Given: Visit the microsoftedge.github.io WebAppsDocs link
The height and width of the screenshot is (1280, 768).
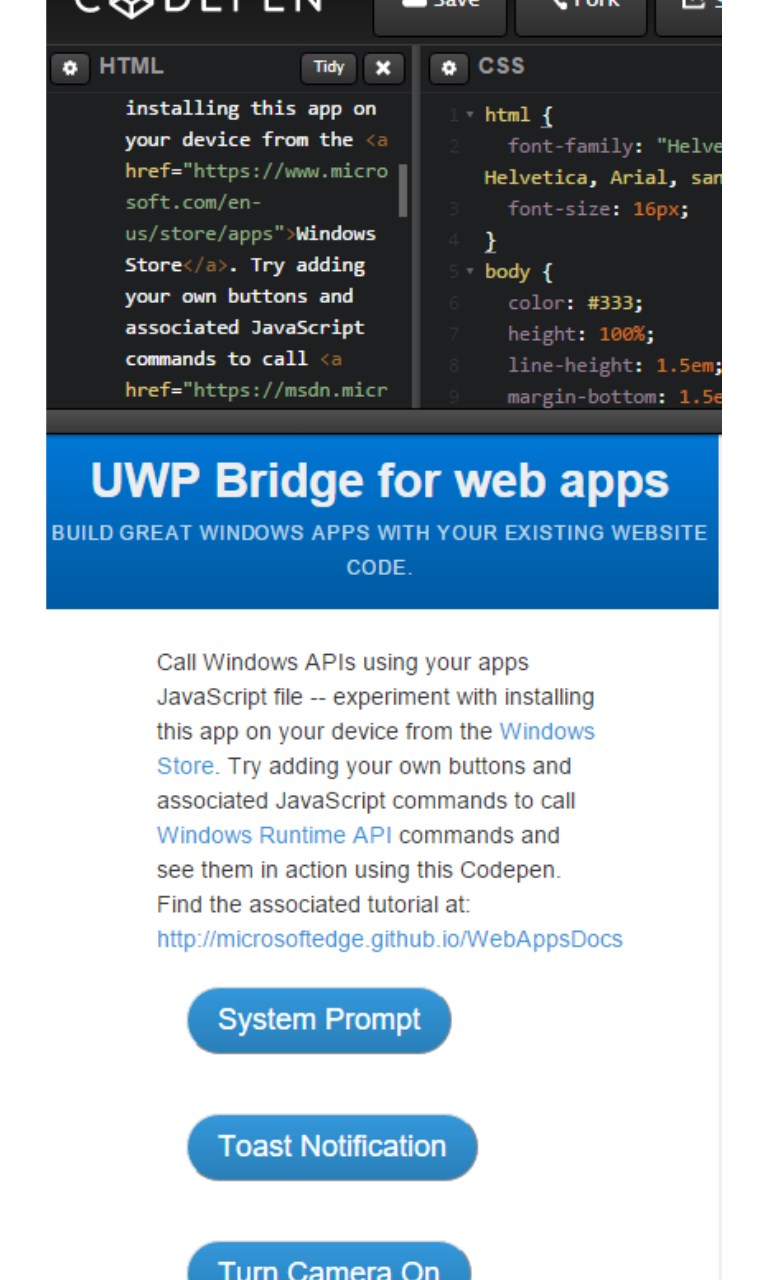Looking at the screenshot, I should (389, 939).
